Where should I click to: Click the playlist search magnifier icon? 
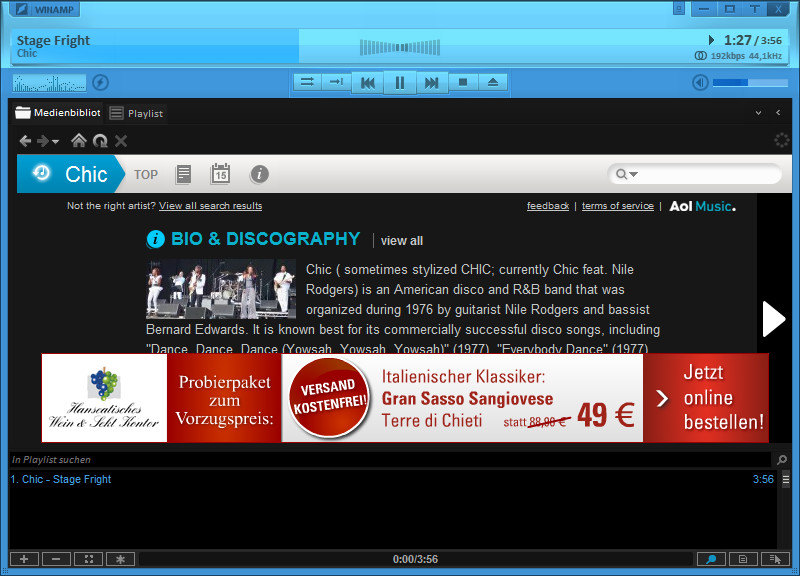coord(781,460)
